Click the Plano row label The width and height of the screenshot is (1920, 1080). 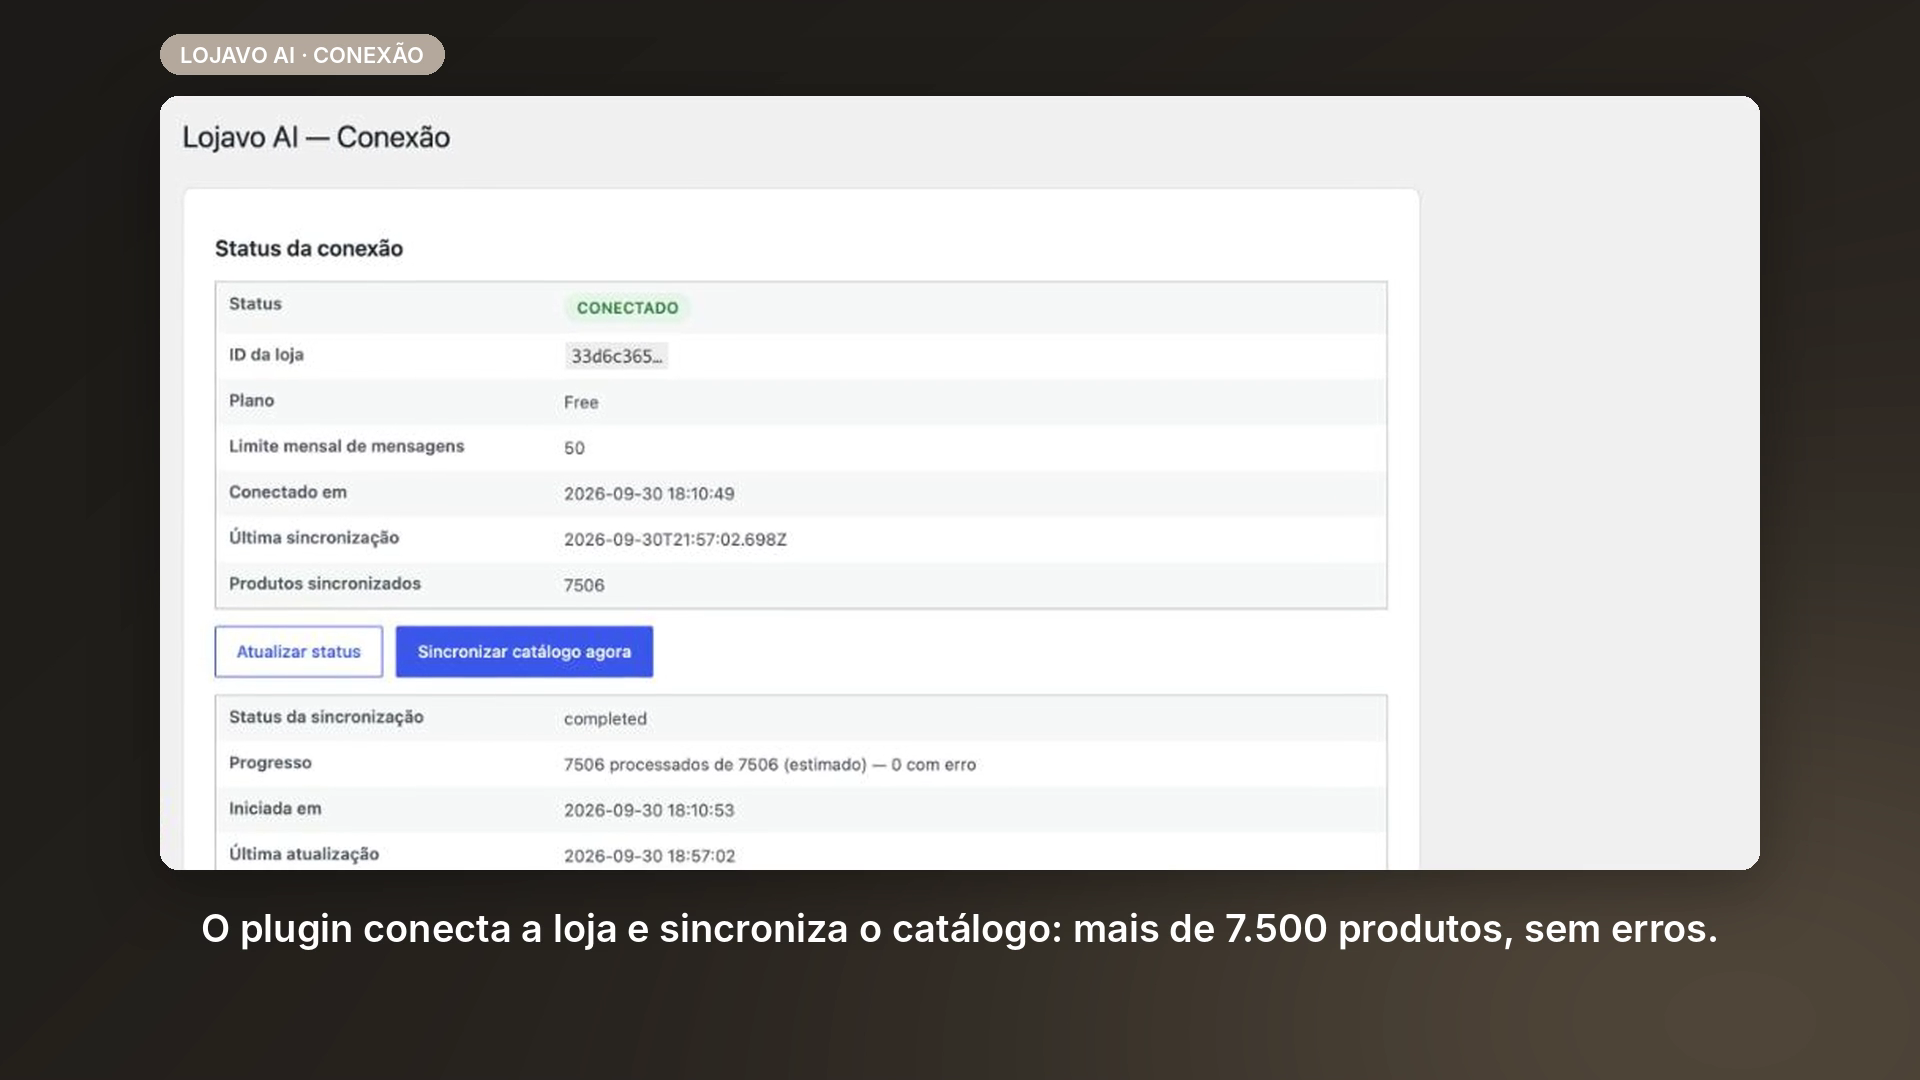[x=251, y=400]
